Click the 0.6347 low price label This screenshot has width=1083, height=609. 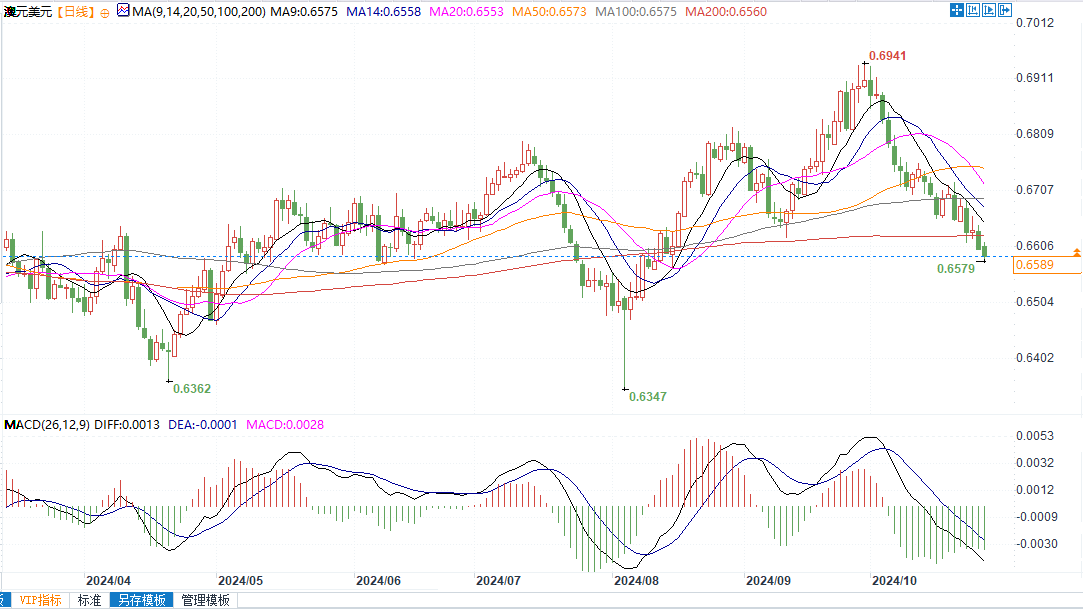[648, 396]
